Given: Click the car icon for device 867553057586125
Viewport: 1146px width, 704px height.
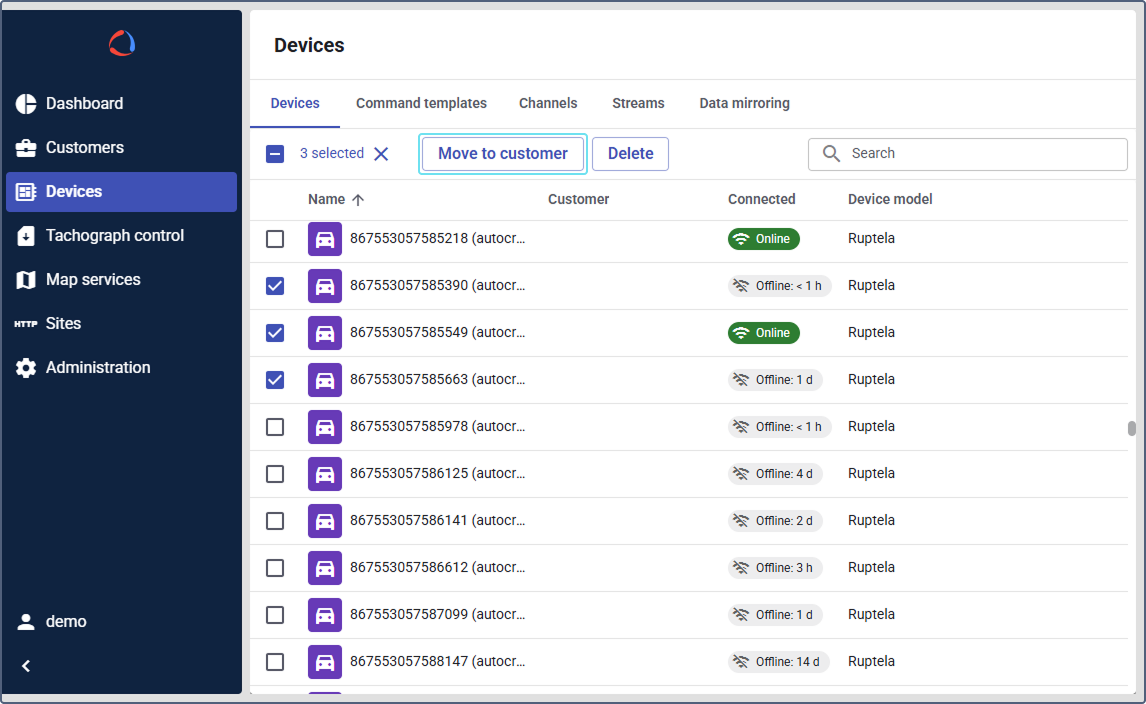Looking at the screenshot, I should [x=325, y=474].
